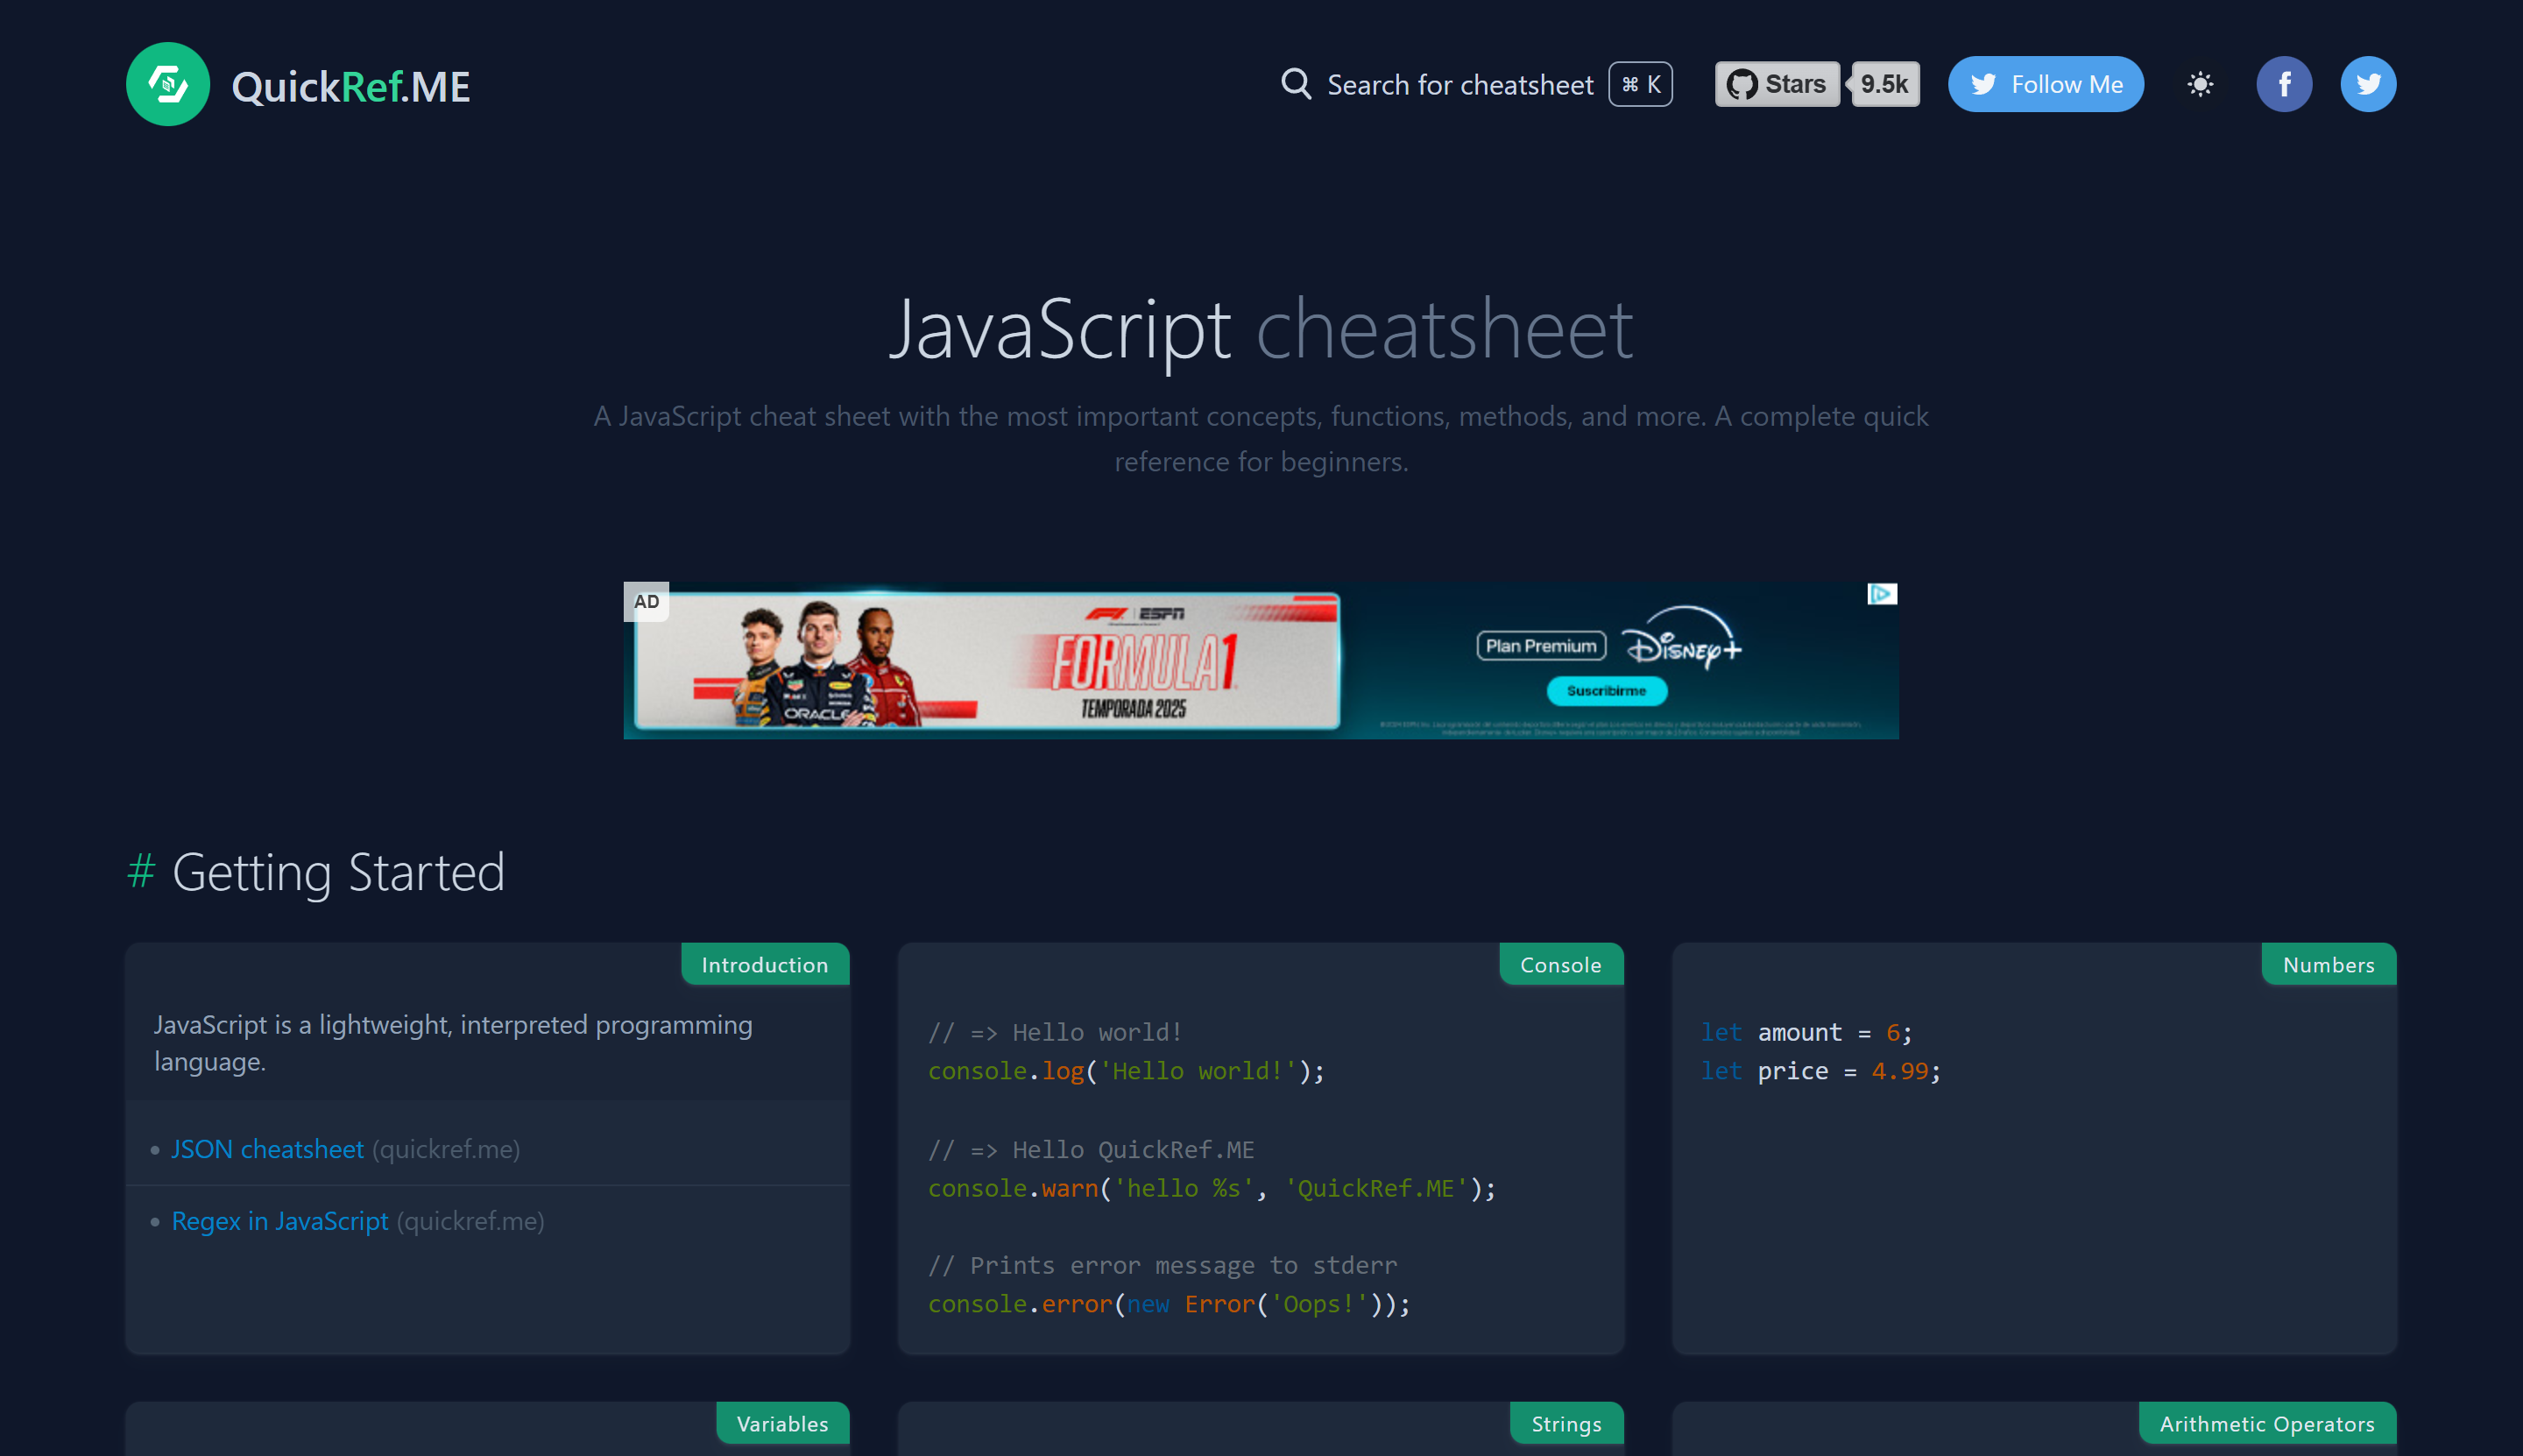Select the Console section tag
2523x1456 pixels.
1560,965
